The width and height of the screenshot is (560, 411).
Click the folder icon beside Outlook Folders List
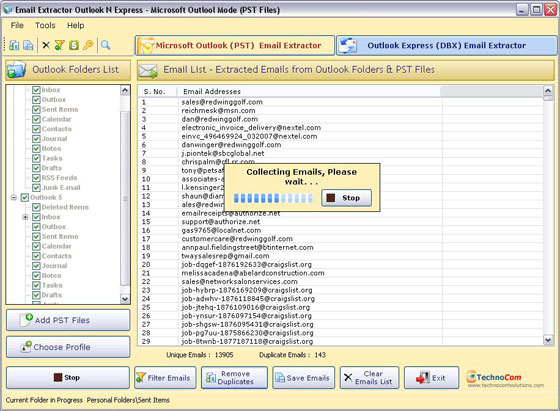click(x=16, y=69)
